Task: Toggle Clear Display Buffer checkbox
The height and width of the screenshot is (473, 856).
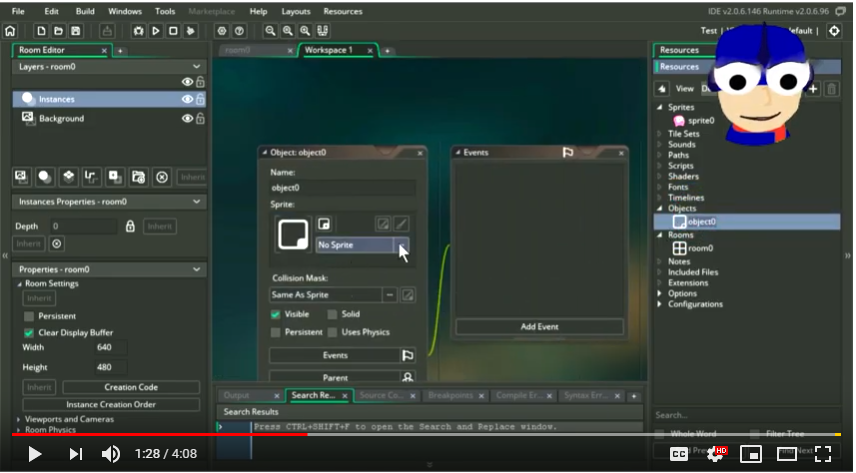Action: tap(29, 333)
